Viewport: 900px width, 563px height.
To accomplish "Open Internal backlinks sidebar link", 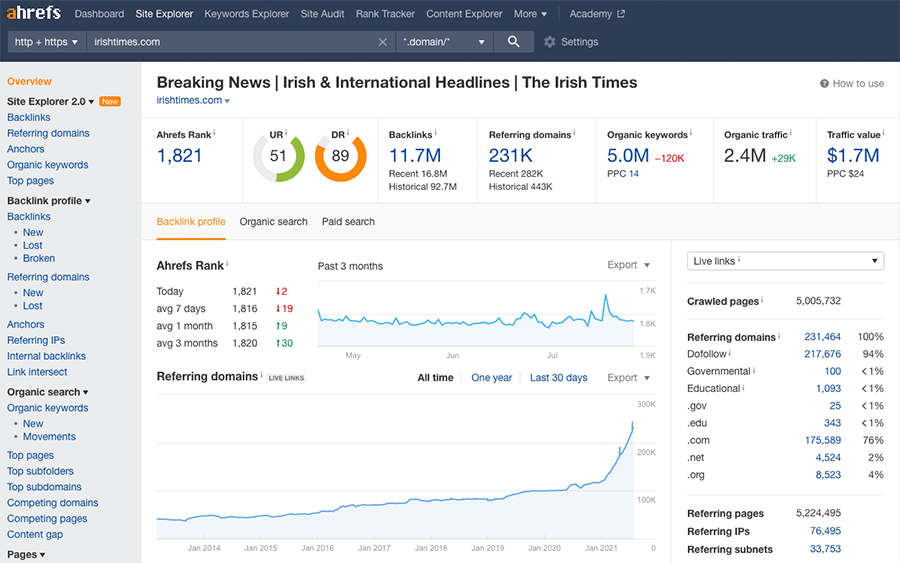I will click(x=46, y=356).
